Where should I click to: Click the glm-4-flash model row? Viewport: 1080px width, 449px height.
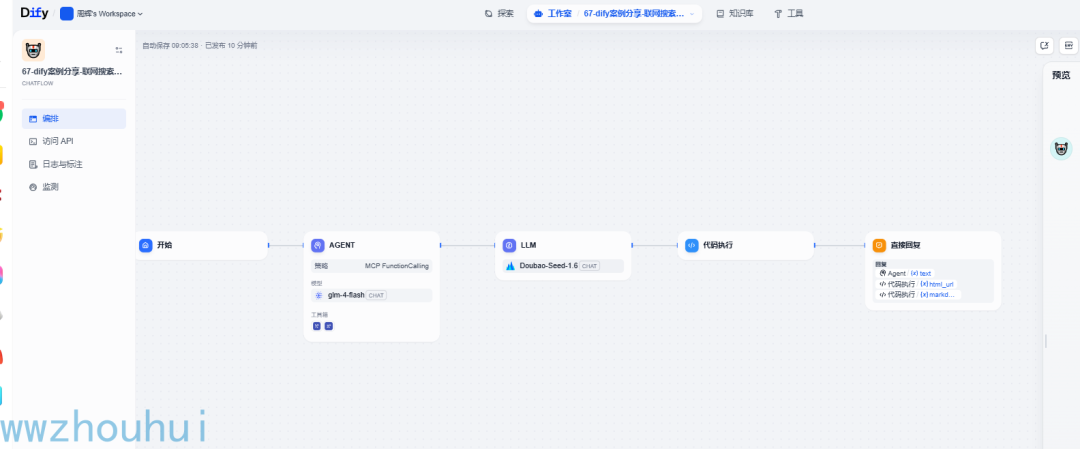(x=372, y=295)
